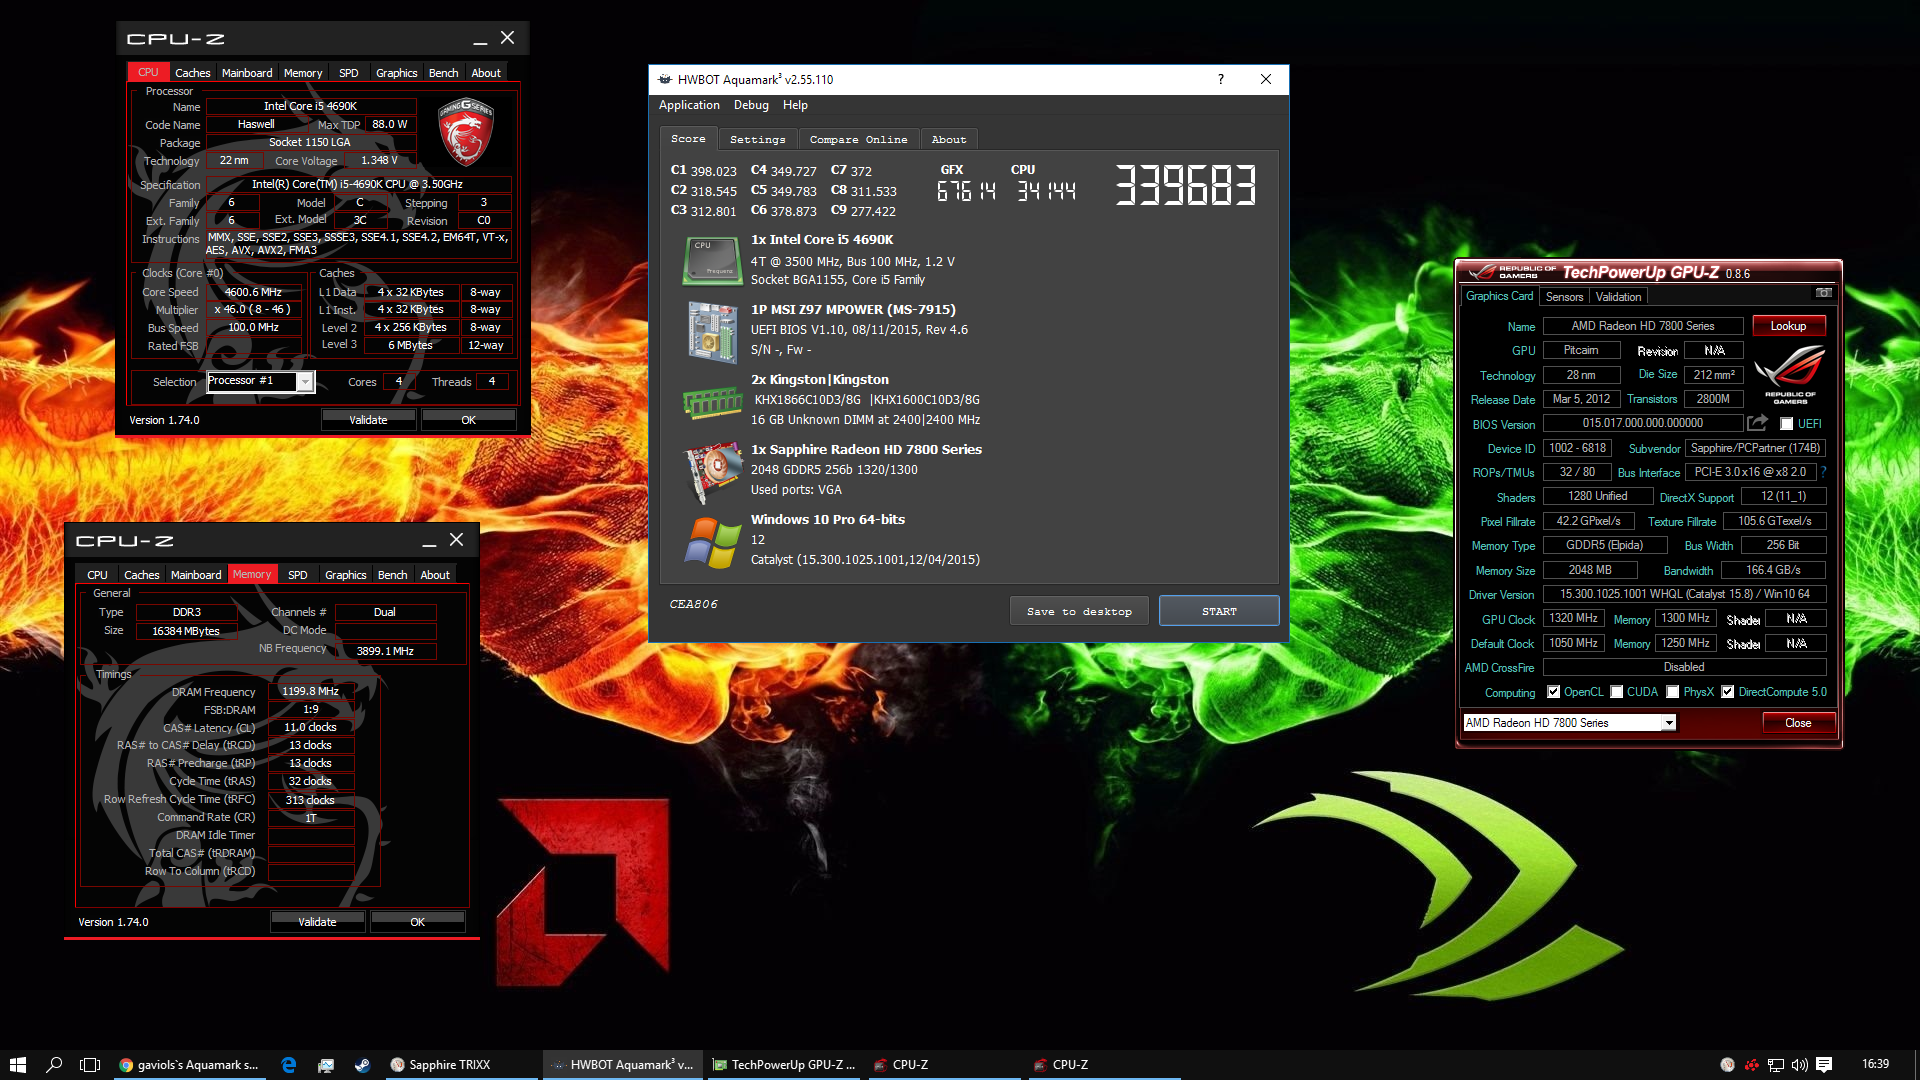The width and height of the screenshot is (1920, 1080).
Task: Click Validate in the bottom CPU-Z window
Action: pyautogui.click(x=317, y=922)
